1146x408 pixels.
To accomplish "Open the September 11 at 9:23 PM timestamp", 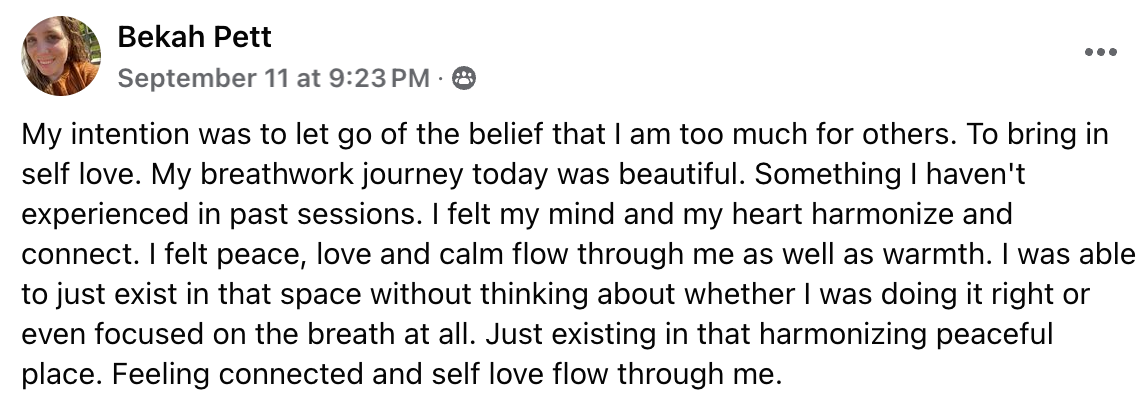I will 273,78.
